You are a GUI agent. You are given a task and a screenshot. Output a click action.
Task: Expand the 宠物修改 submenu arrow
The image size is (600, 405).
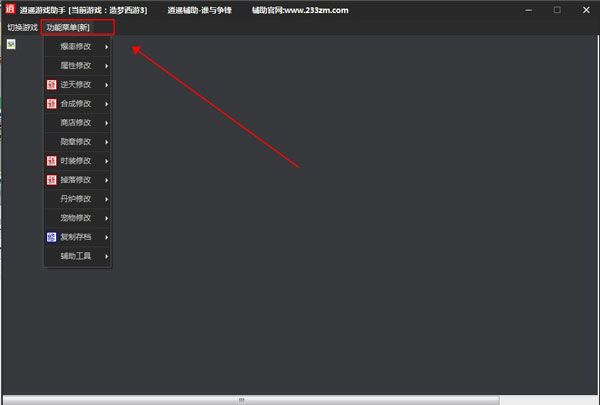click(106, 218)
